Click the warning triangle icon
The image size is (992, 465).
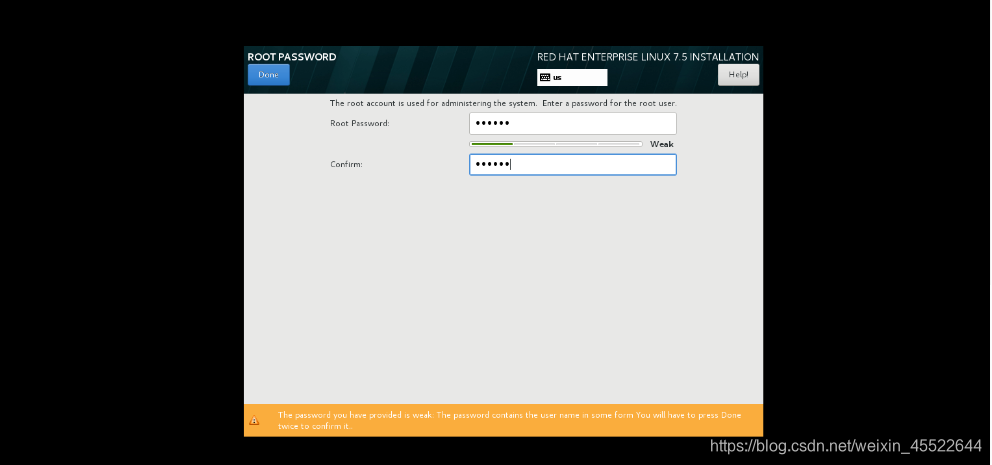[254, 420]
